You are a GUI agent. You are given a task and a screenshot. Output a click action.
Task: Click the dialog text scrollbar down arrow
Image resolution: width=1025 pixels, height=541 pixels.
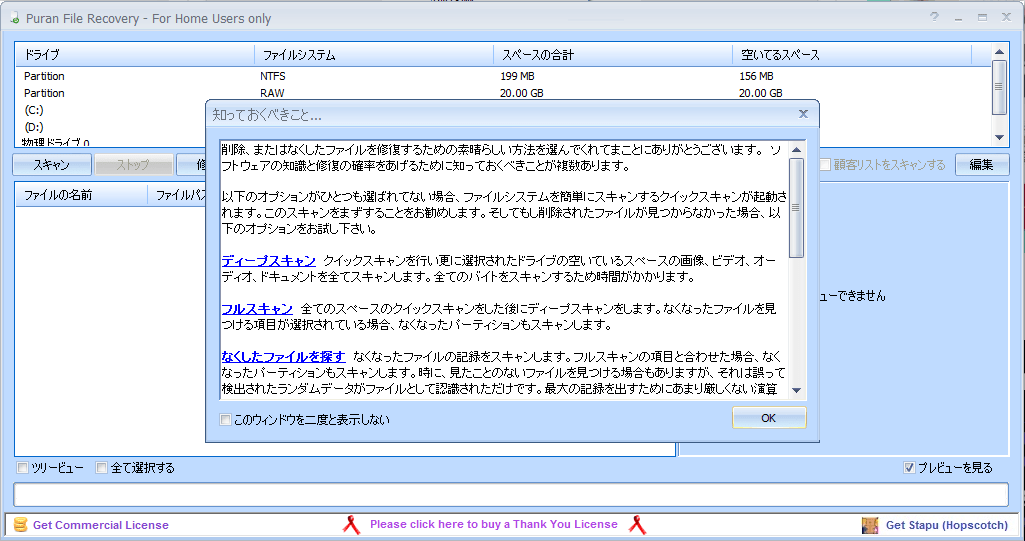tap(797, 391)
